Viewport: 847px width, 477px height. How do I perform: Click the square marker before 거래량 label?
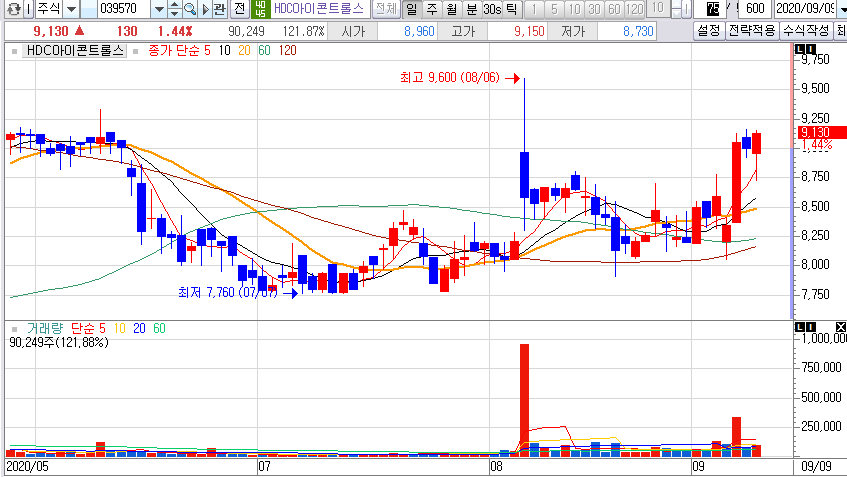pyautogui.click(x=14, y=329)
